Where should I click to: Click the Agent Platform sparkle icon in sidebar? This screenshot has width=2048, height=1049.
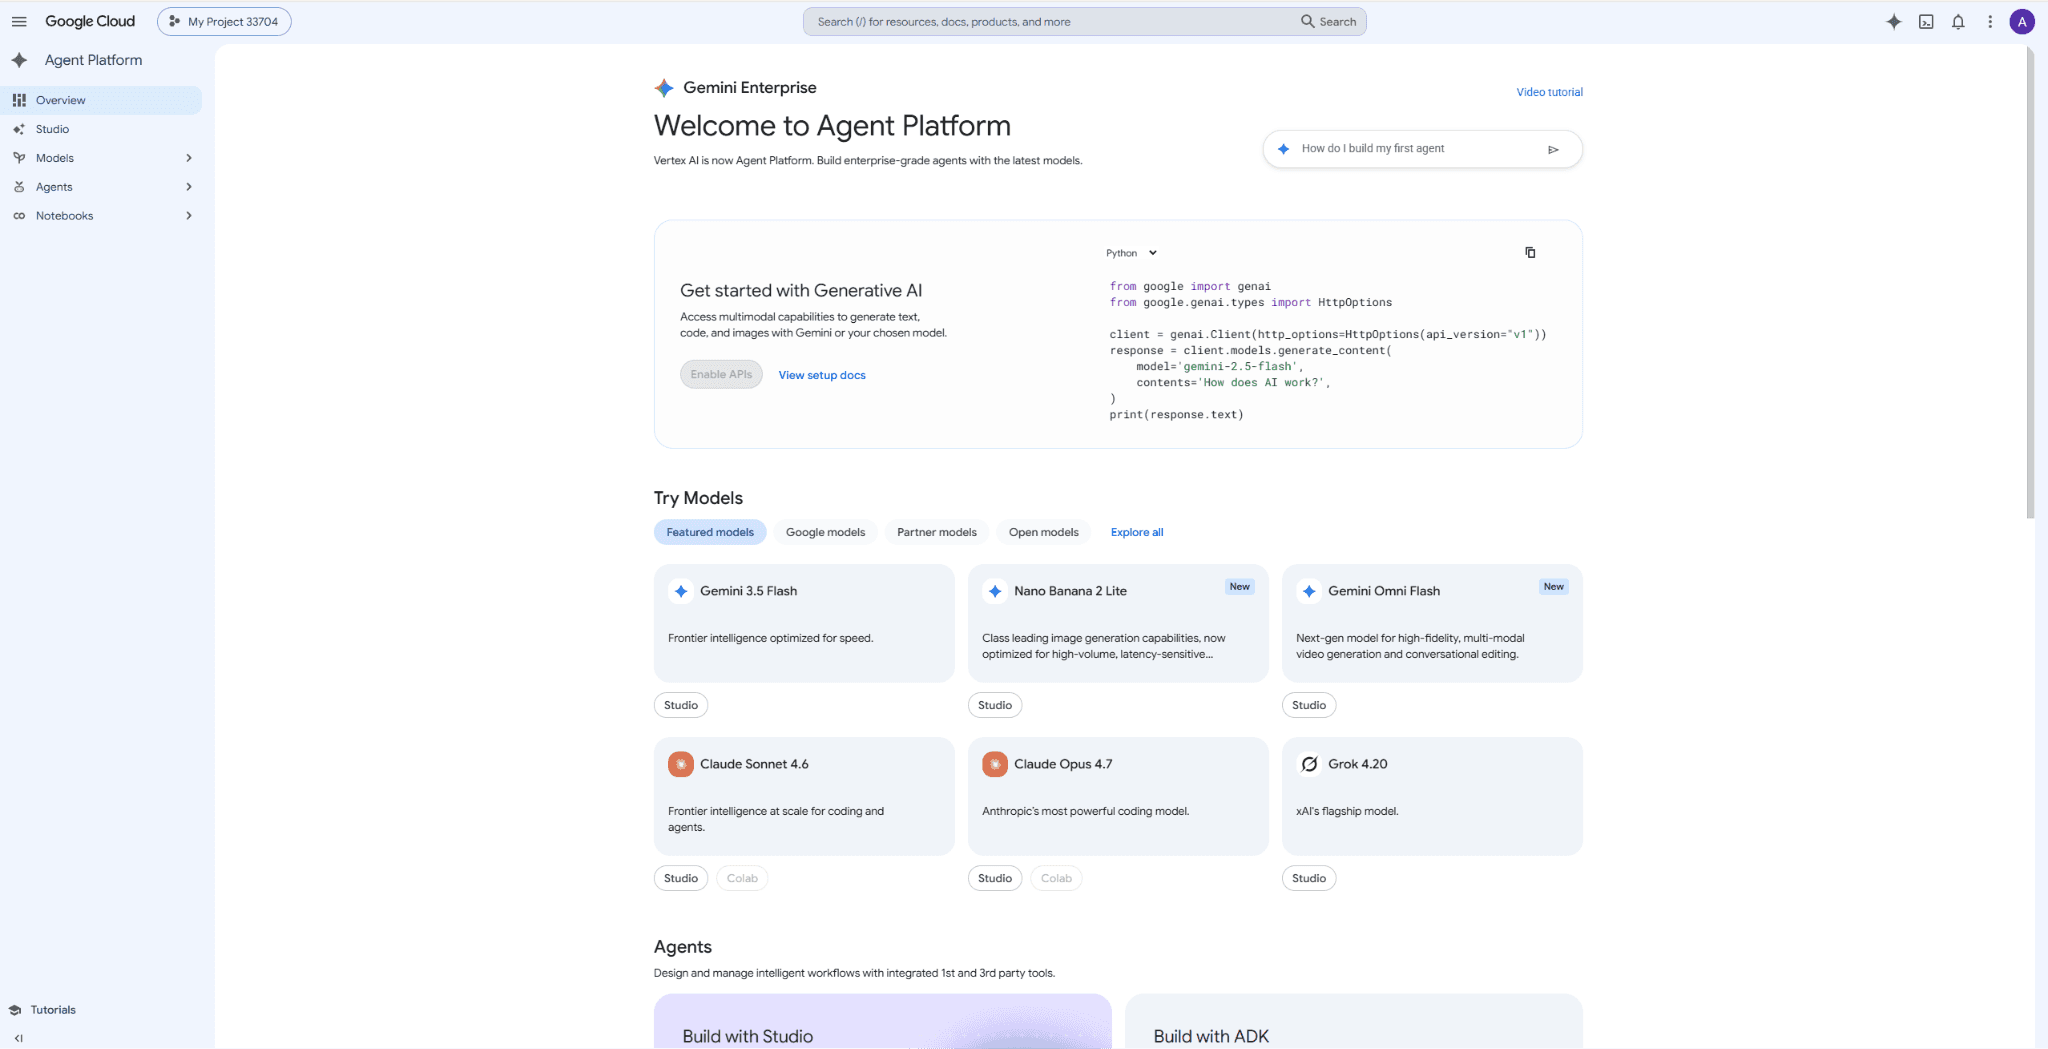click(x=19, y=60)
